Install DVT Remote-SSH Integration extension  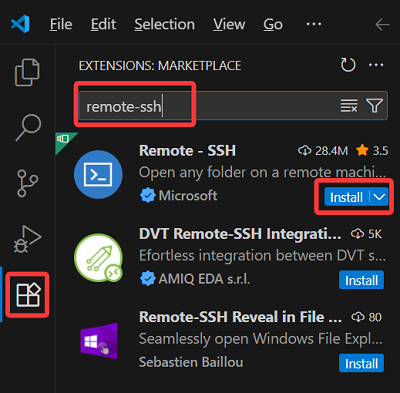point(361,280)
